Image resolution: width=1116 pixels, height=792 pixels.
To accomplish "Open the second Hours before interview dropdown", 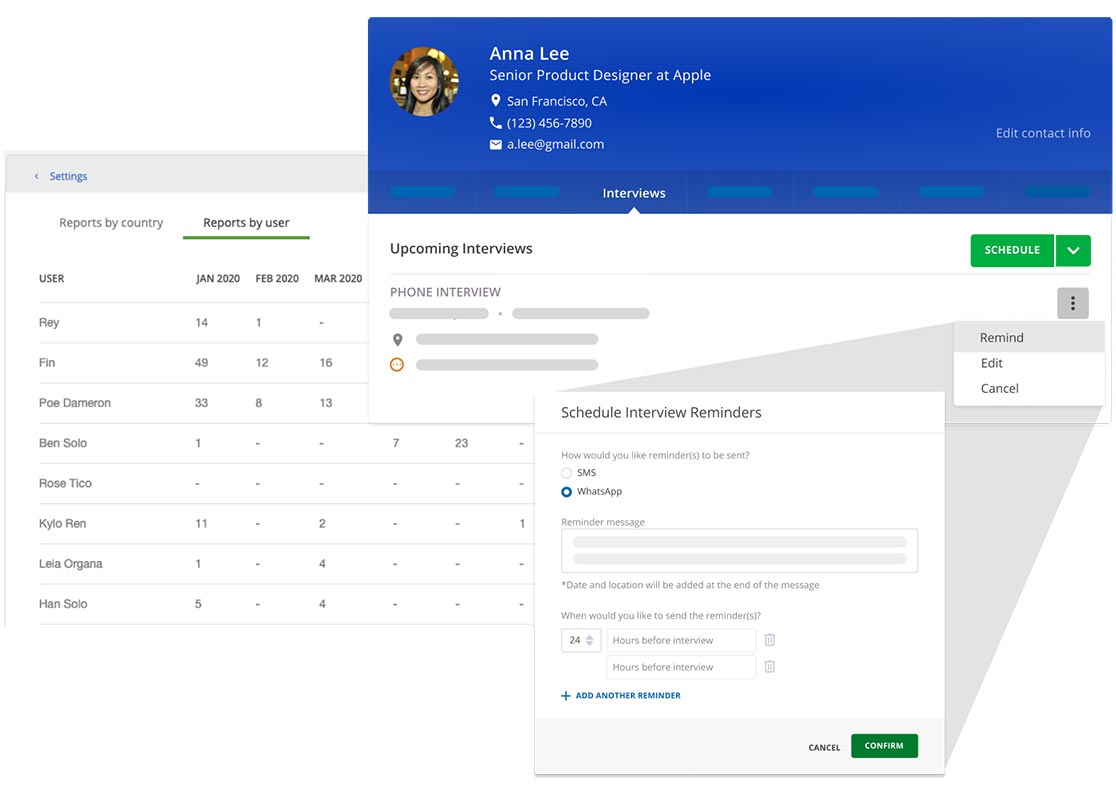I will (681, 667).
